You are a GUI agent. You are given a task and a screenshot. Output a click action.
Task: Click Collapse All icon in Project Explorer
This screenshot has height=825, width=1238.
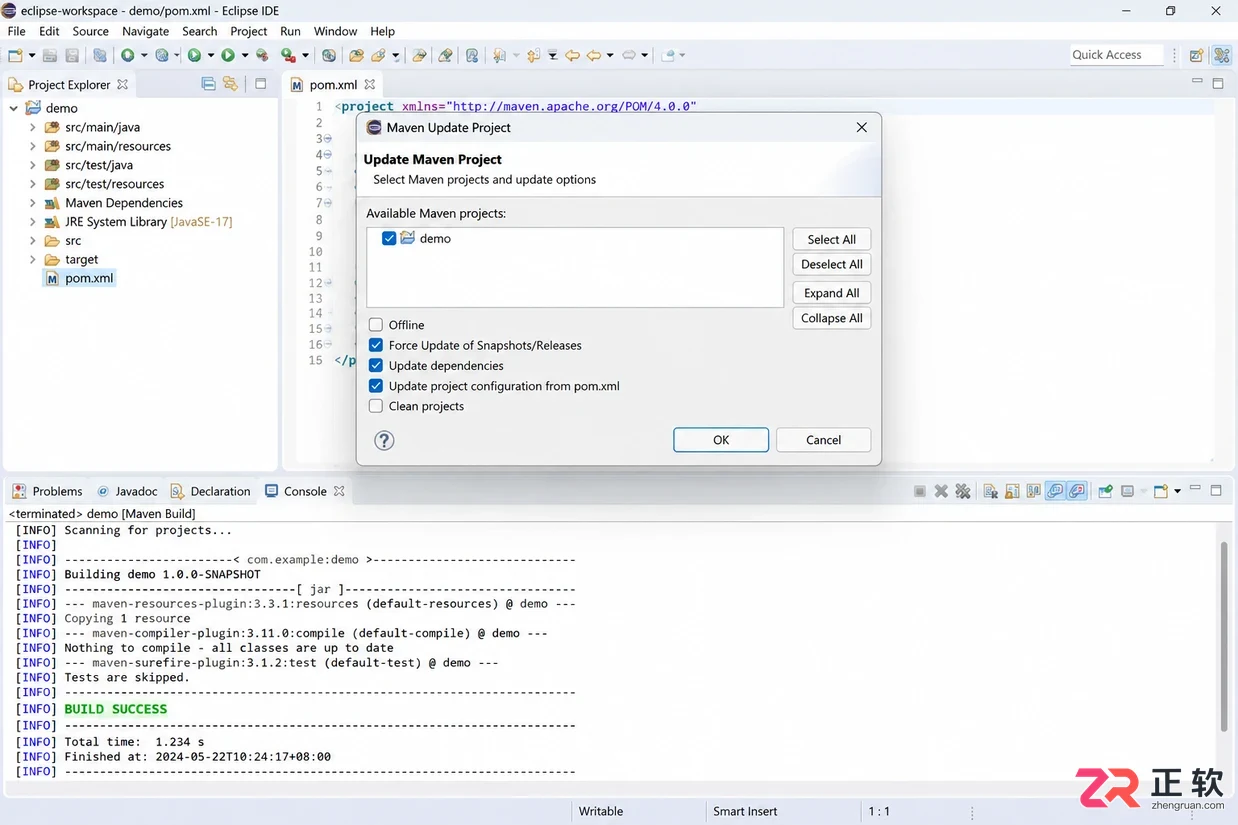[208, 84]
